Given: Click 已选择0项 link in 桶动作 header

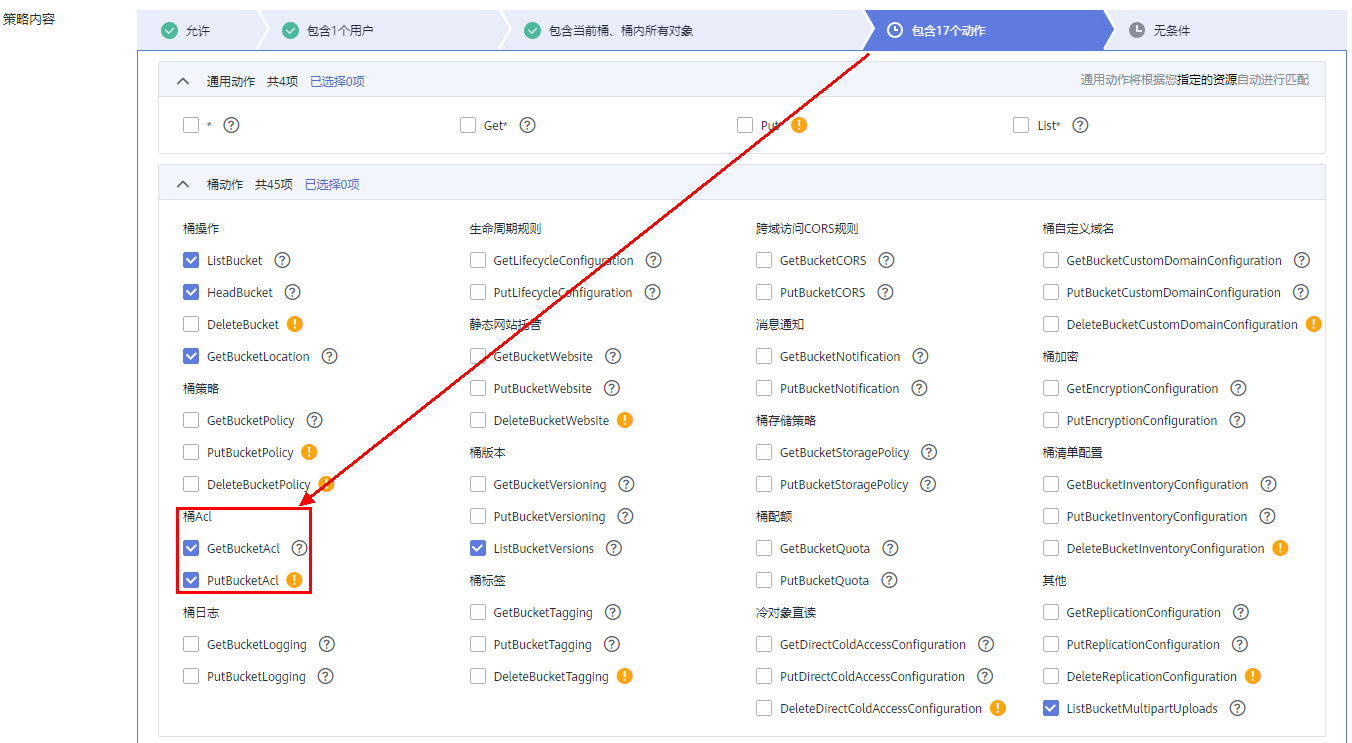Looking at the screenshot, I should (x=332, y=184).
